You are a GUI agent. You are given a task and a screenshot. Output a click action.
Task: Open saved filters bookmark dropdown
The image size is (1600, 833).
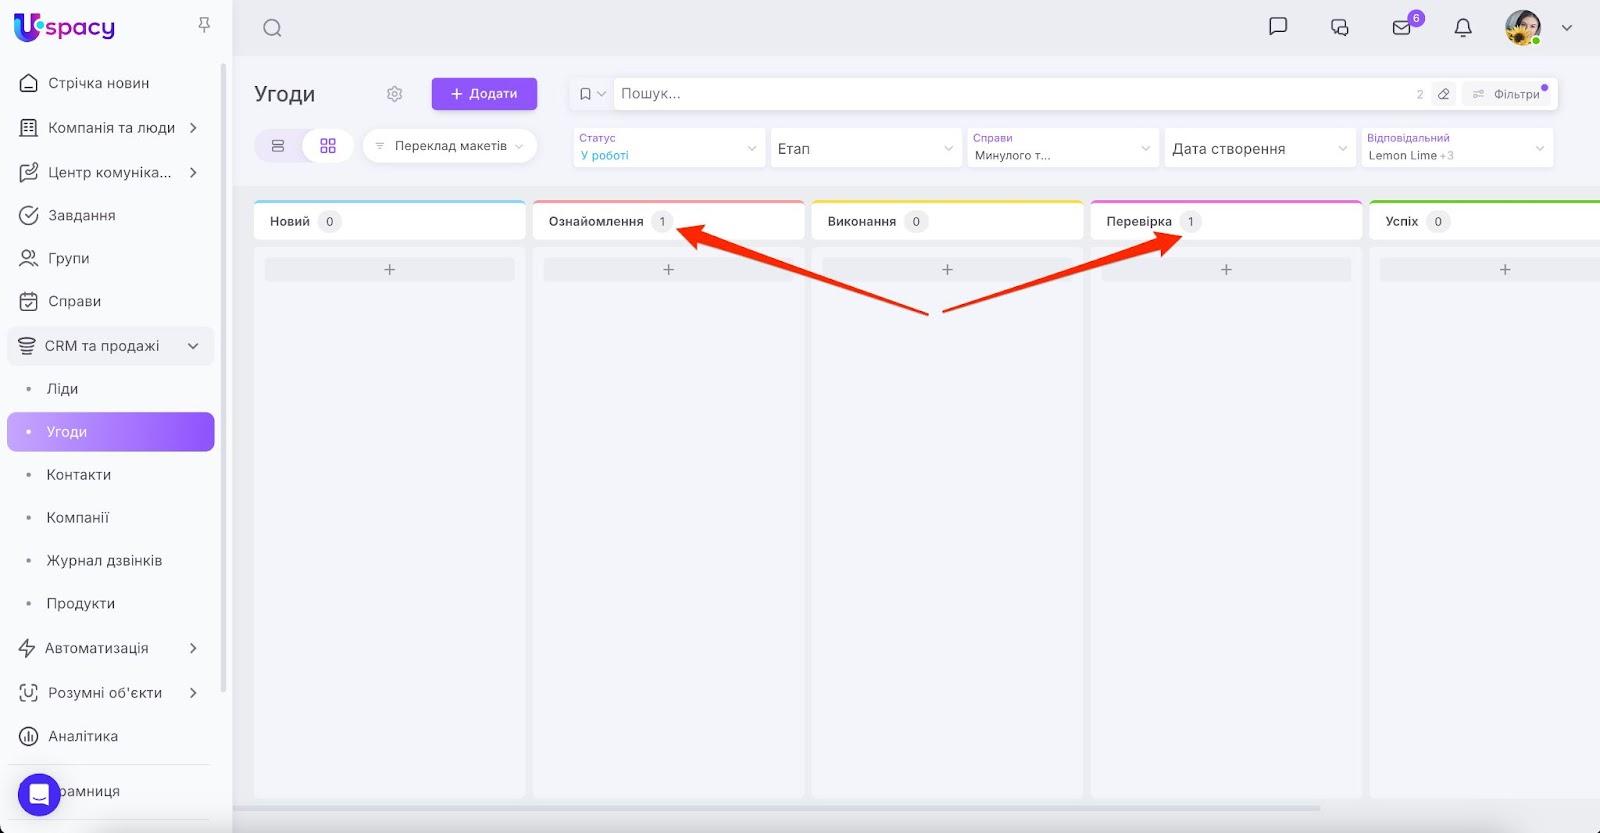592,94
